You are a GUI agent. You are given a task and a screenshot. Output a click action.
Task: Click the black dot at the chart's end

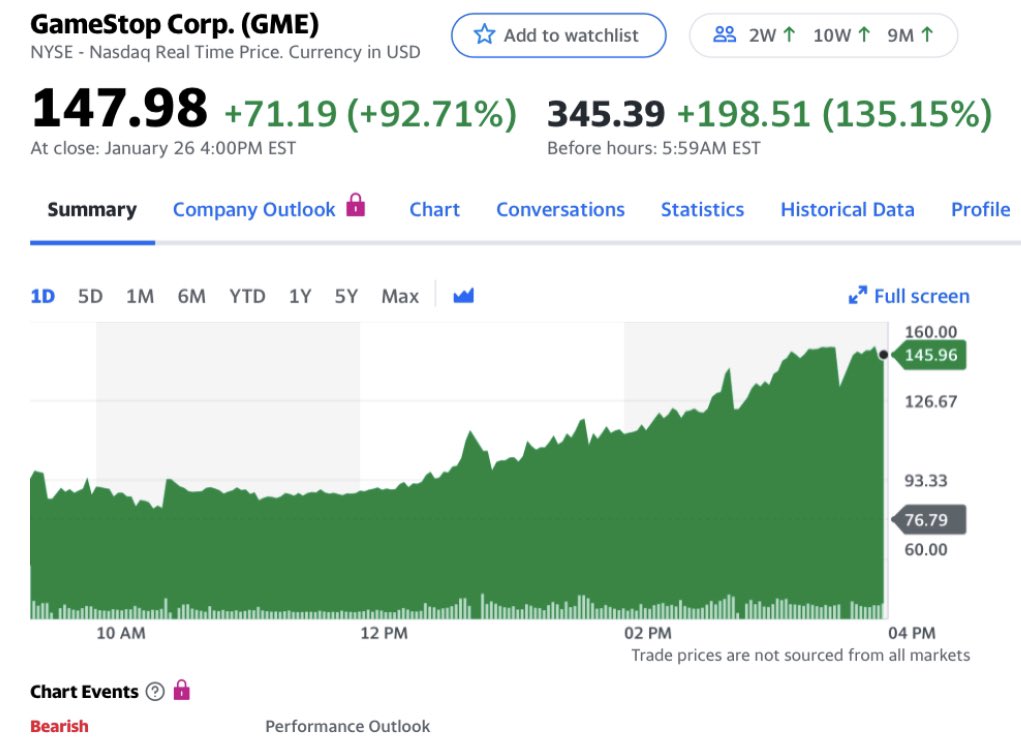(x=883, y=355)
